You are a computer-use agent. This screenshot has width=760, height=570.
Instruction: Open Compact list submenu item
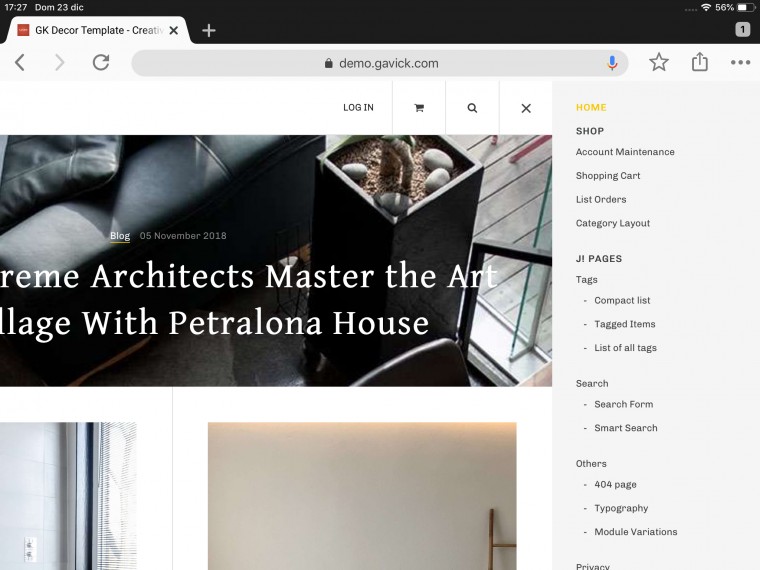(622, 301)
